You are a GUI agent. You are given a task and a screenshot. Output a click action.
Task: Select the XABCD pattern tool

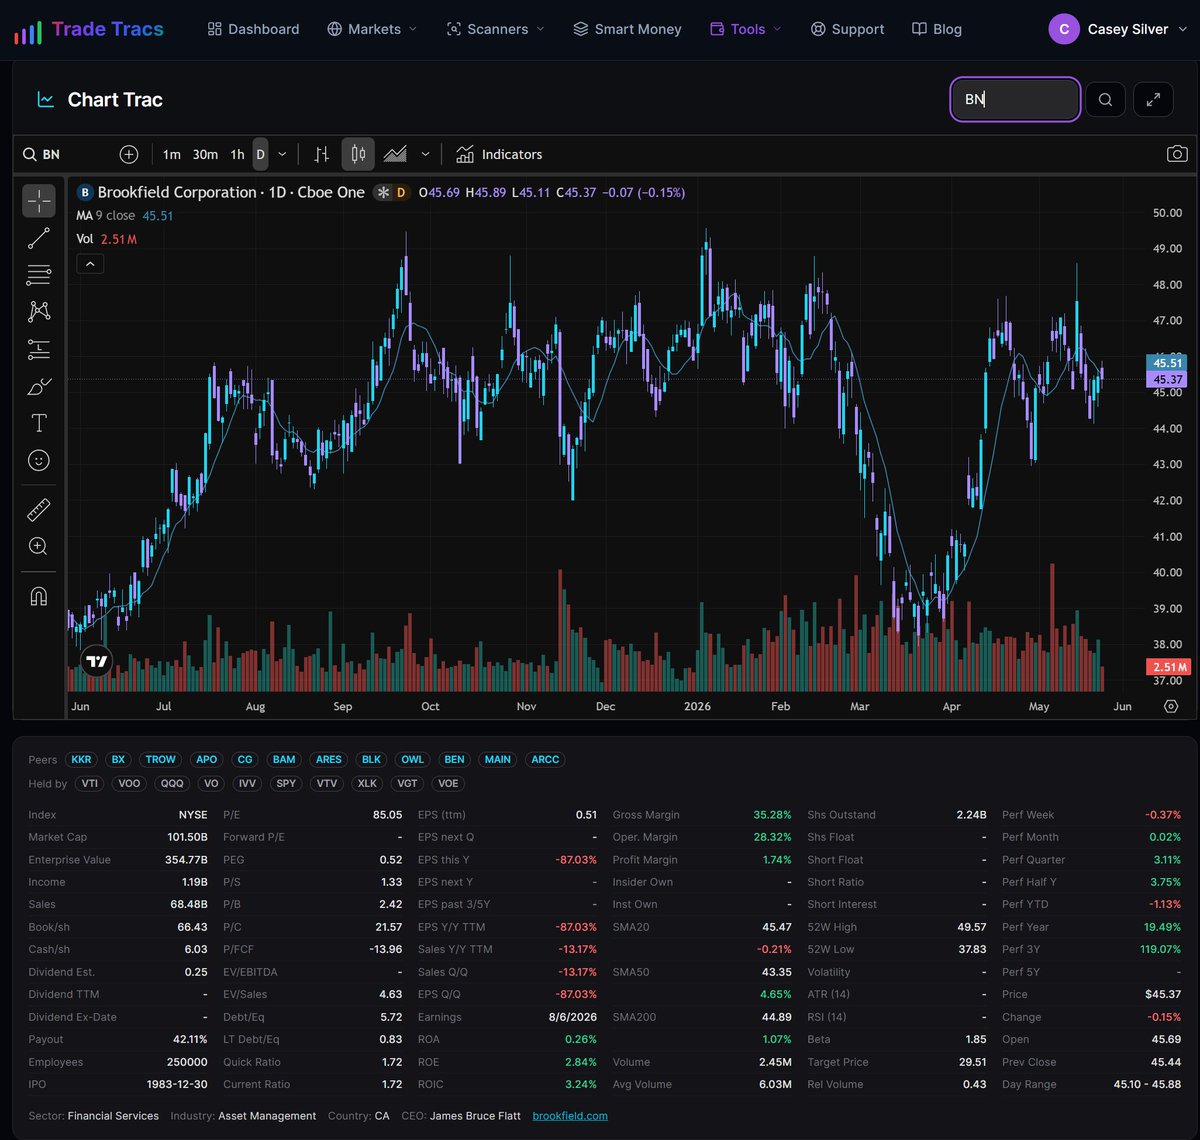pos(39,312)
